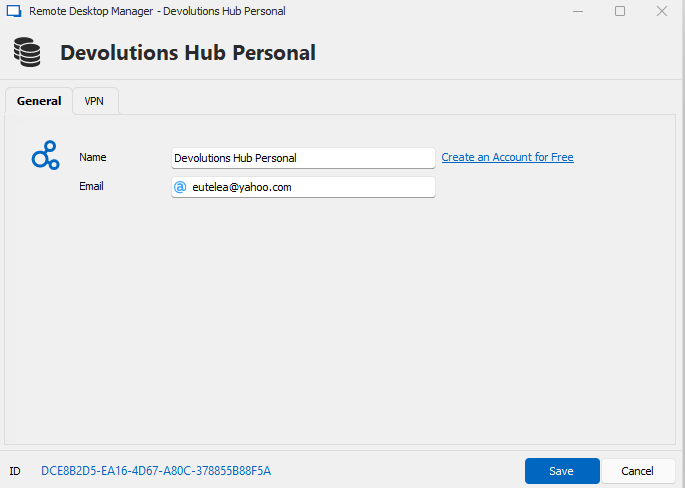Click the Devolutions Hub connected-circles icon

pos(45,155)
